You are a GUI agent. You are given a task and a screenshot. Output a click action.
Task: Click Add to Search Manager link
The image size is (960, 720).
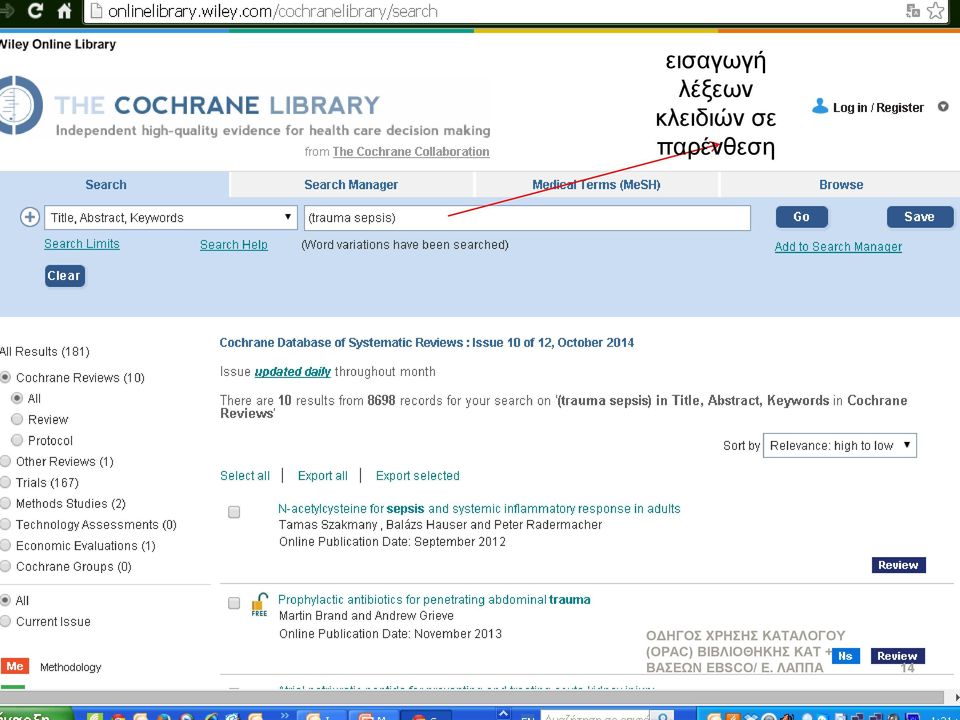838,246
